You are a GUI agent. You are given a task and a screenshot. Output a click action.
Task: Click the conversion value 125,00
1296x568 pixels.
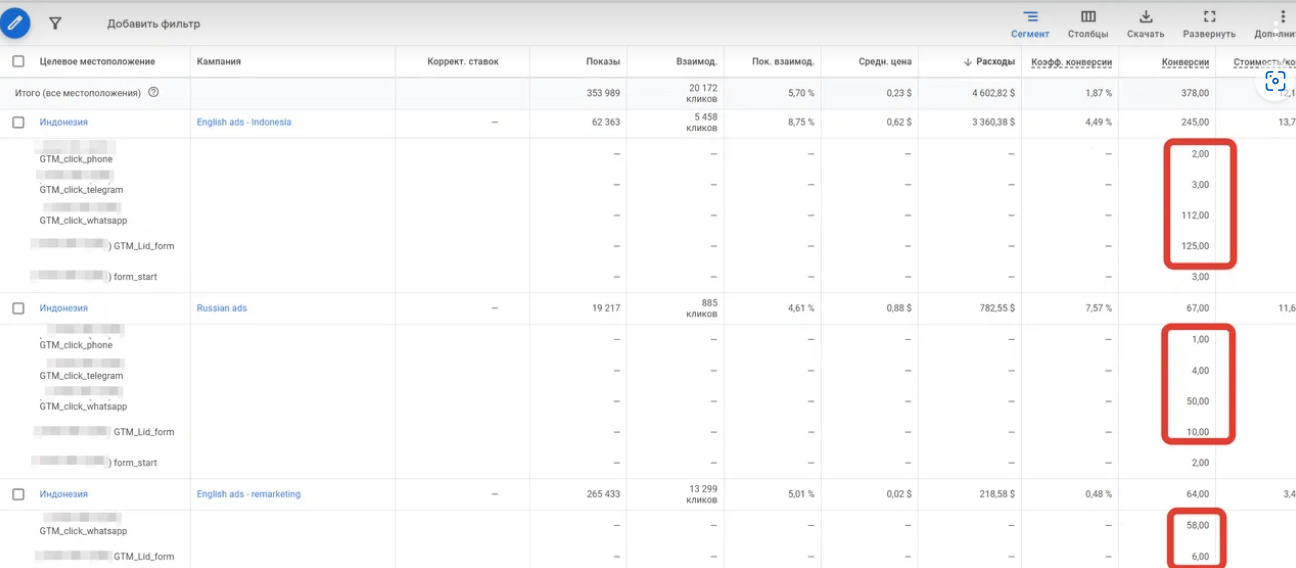click(x=1196, y=246)
